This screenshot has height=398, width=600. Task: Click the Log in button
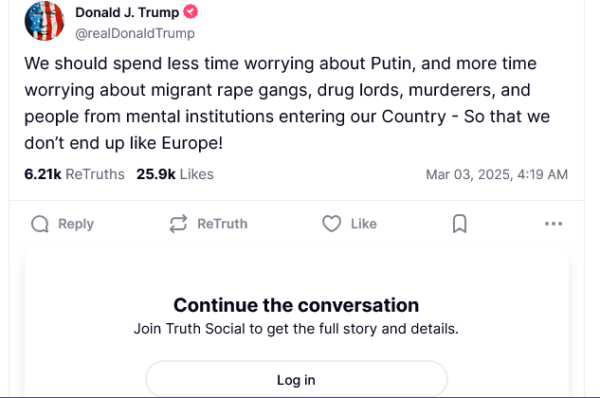[x=296, y=379]
